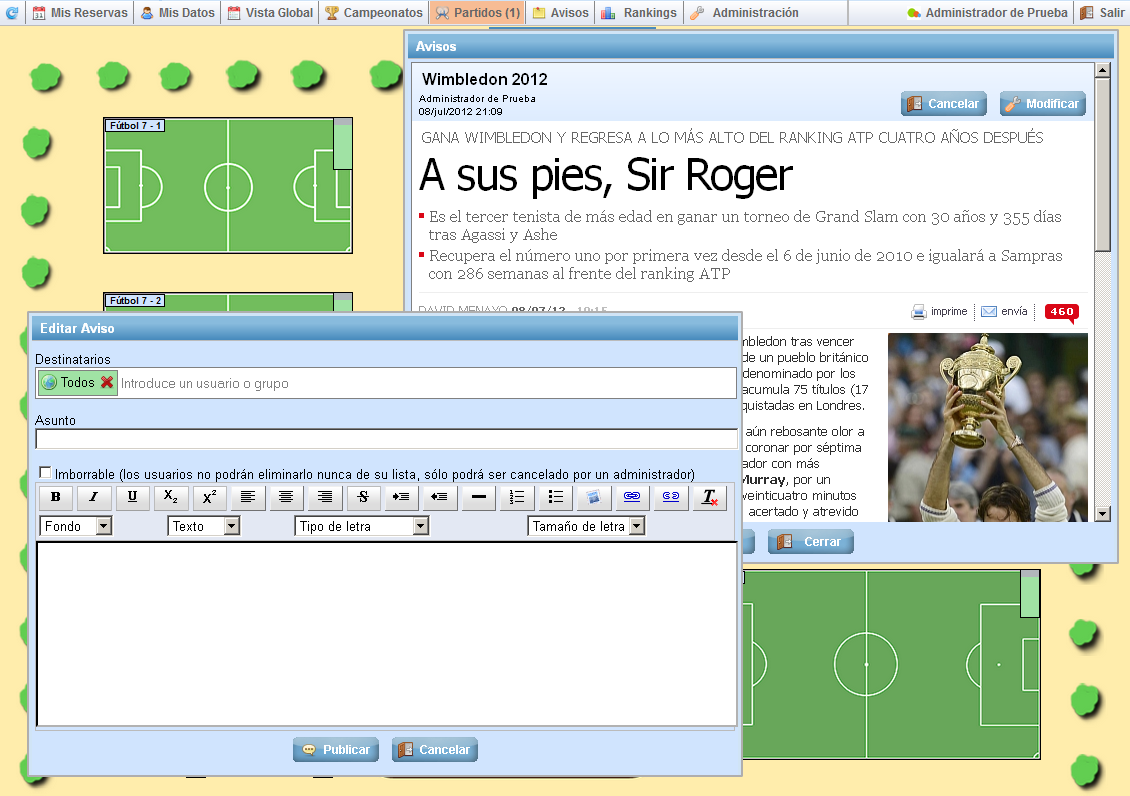
Task: Open the Mis Reservas menu
Action: point(80,12)
